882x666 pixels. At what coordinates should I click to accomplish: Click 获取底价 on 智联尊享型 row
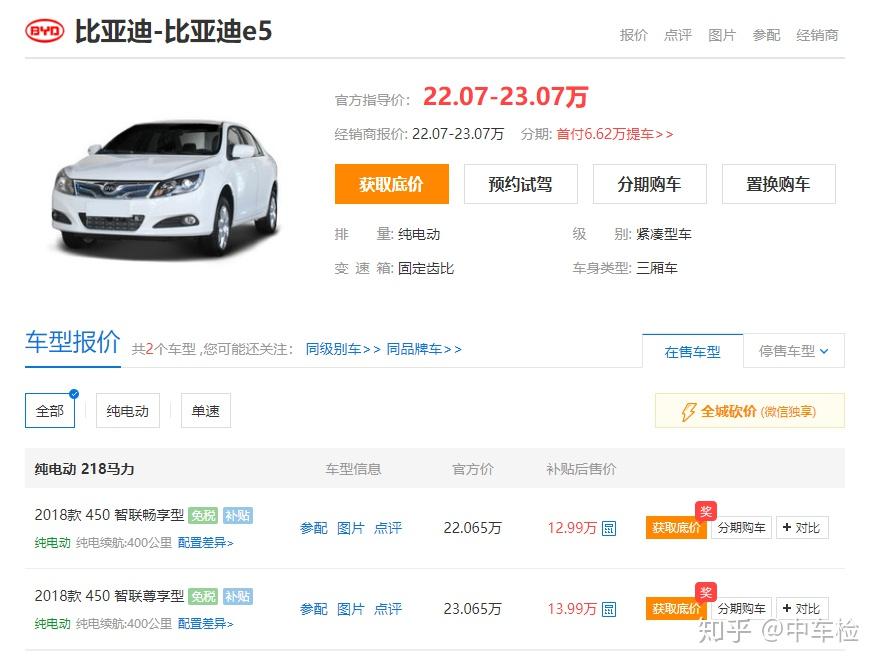point(676,609)
